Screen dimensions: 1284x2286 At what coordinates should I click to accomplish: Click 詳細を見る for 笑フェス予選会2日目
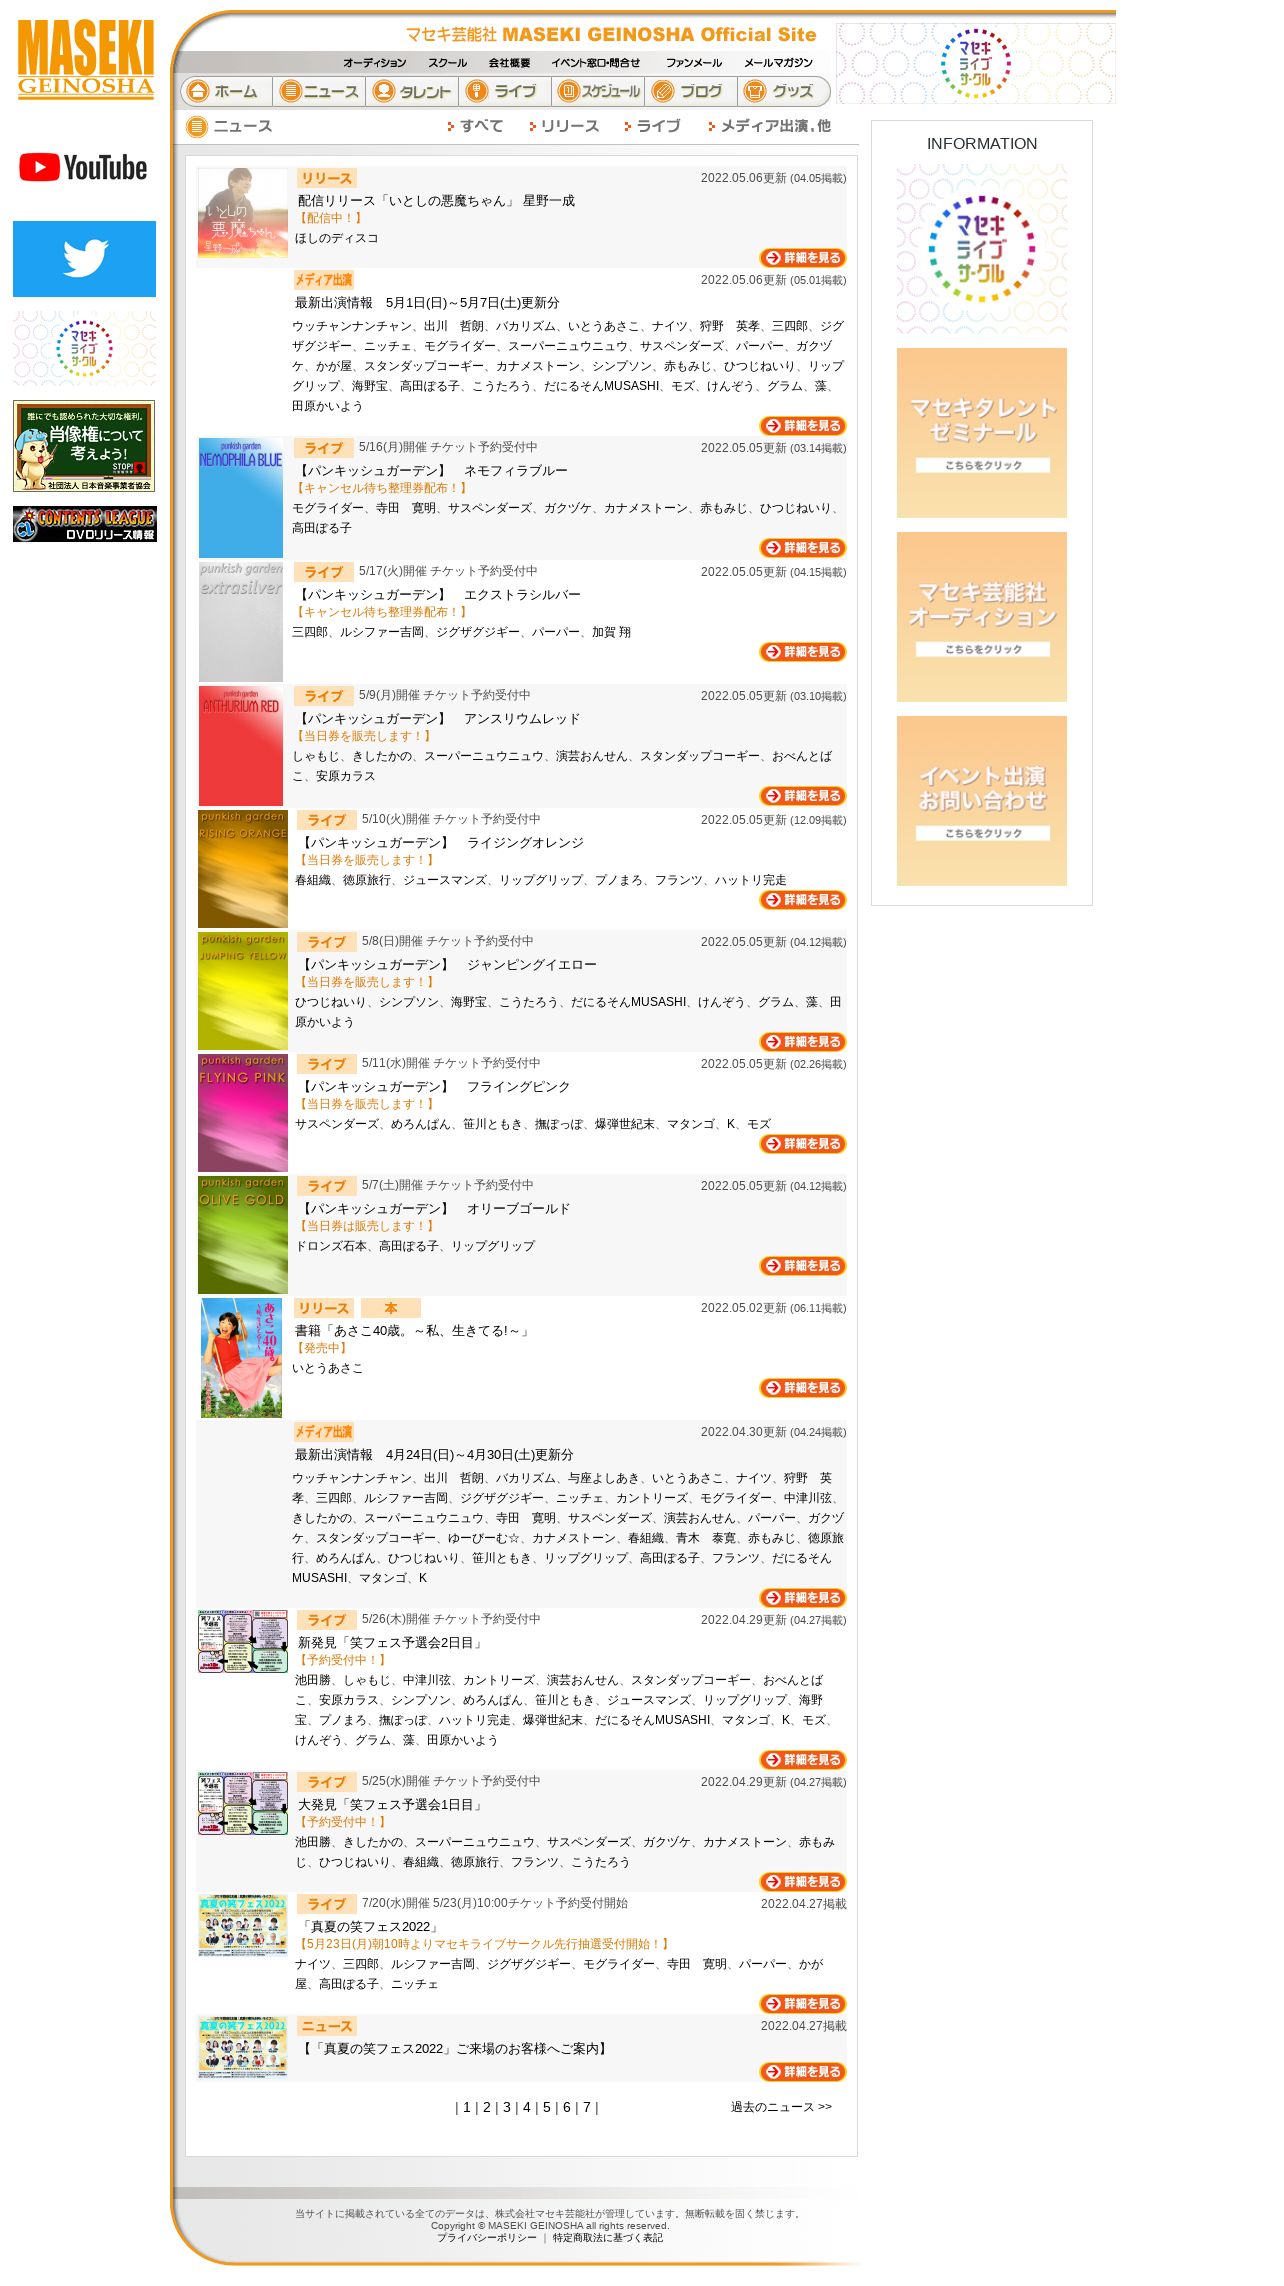(x=803, y=1760)
